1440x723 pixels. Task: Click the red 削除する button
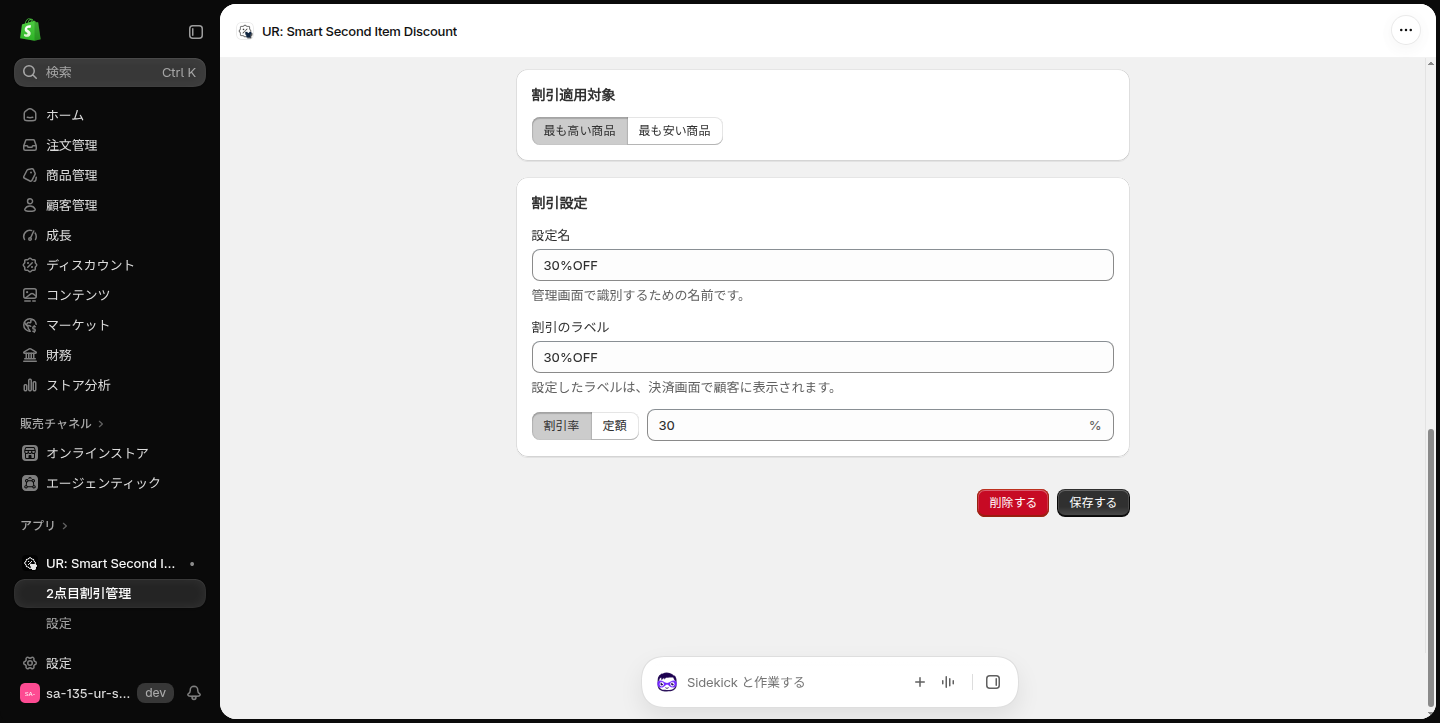(x=1013, y=503)
